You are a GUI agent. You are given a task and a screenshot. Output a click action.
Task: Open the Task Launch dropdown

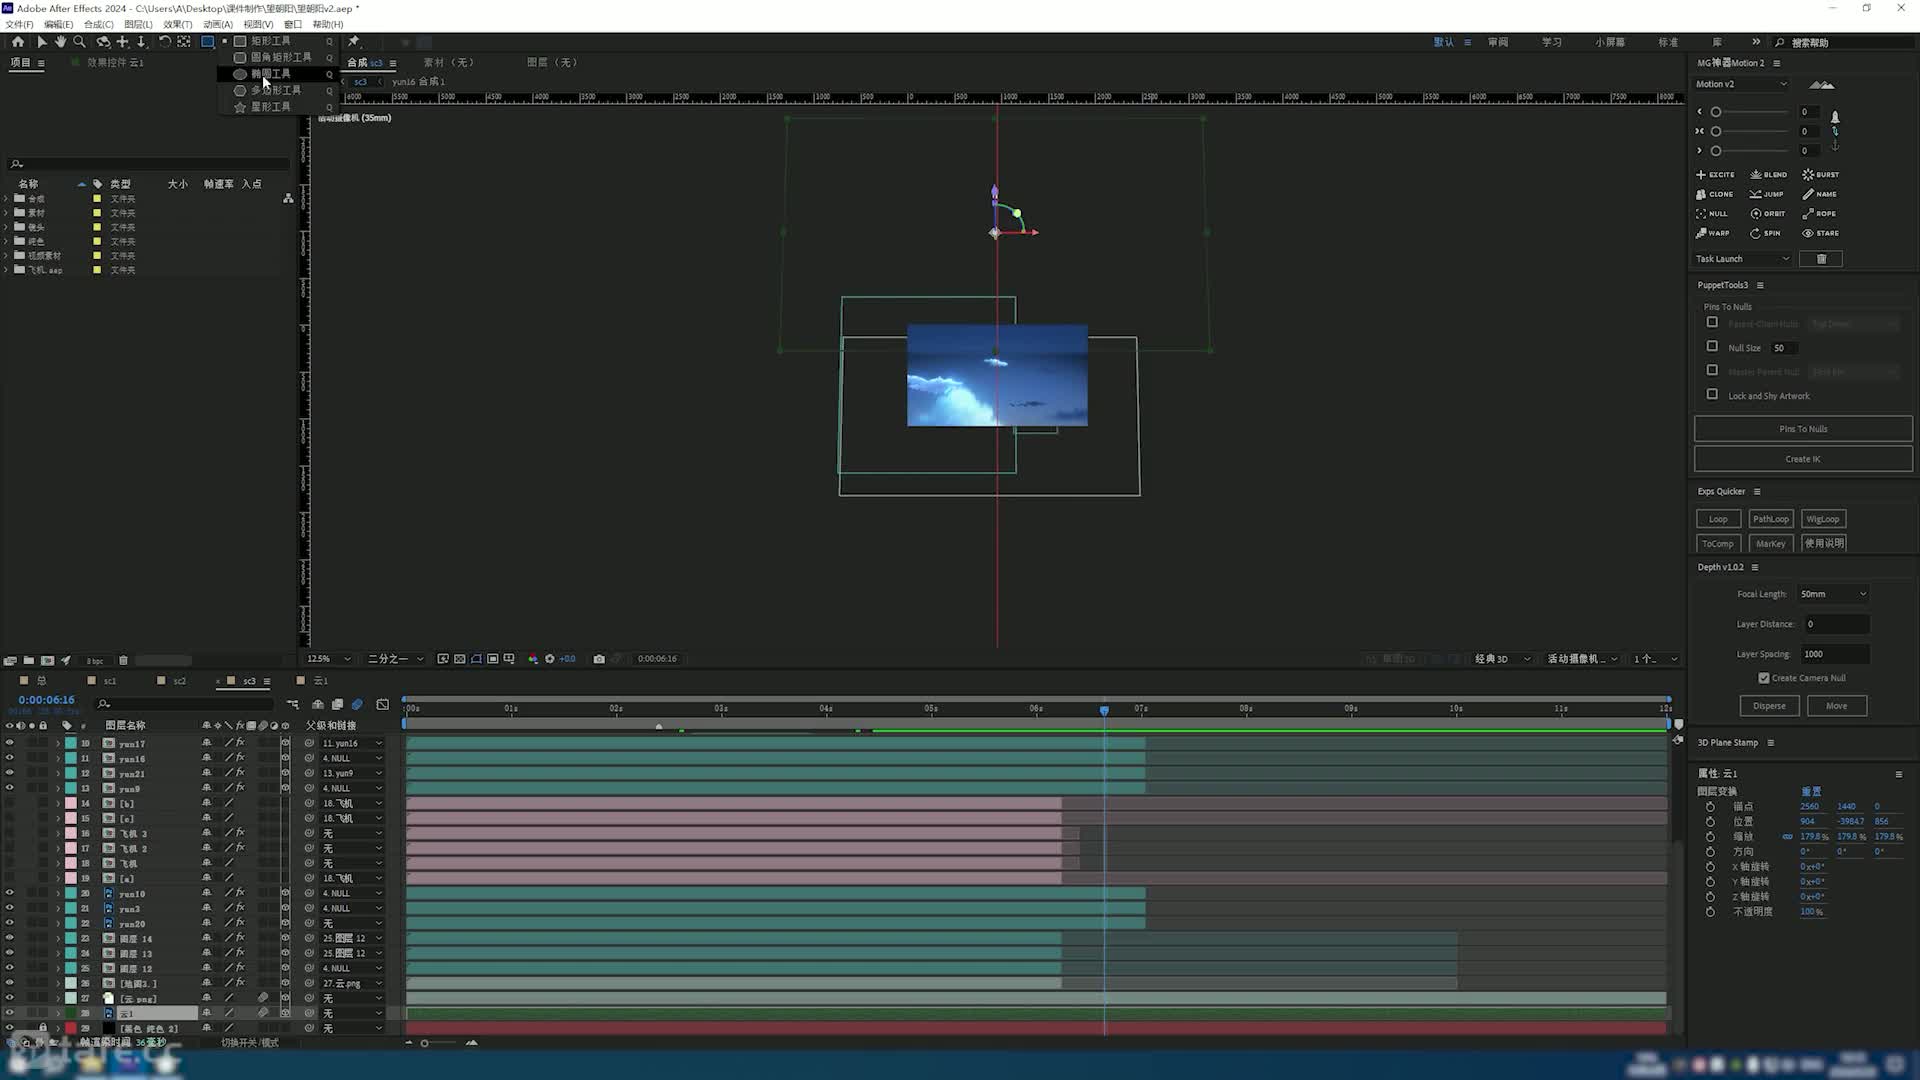point(1743,259)
